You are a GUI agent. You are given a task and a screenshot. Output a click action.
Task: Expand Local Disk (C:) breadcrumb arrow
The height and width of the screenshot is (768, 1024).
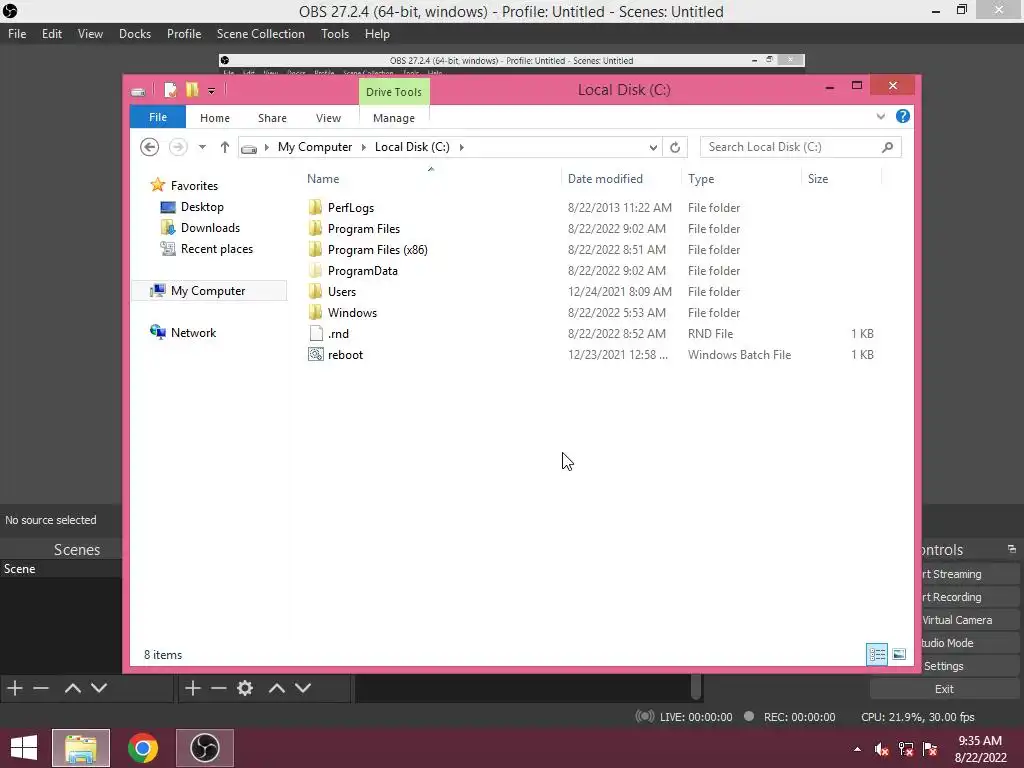(x=462, y=147)
